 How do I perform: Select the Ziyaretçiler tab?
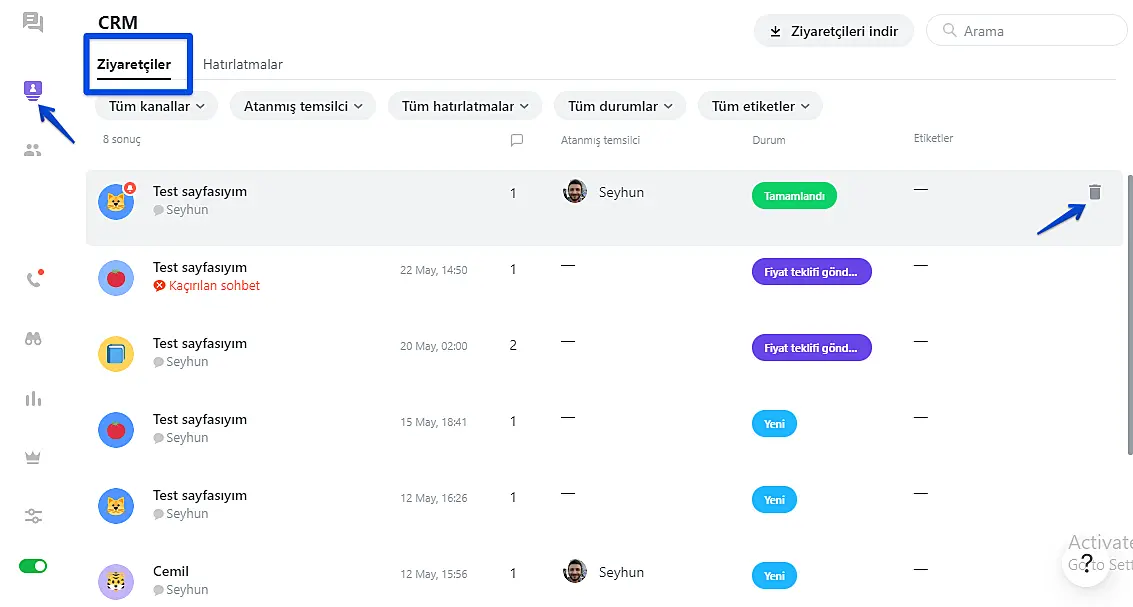(134, 64)
